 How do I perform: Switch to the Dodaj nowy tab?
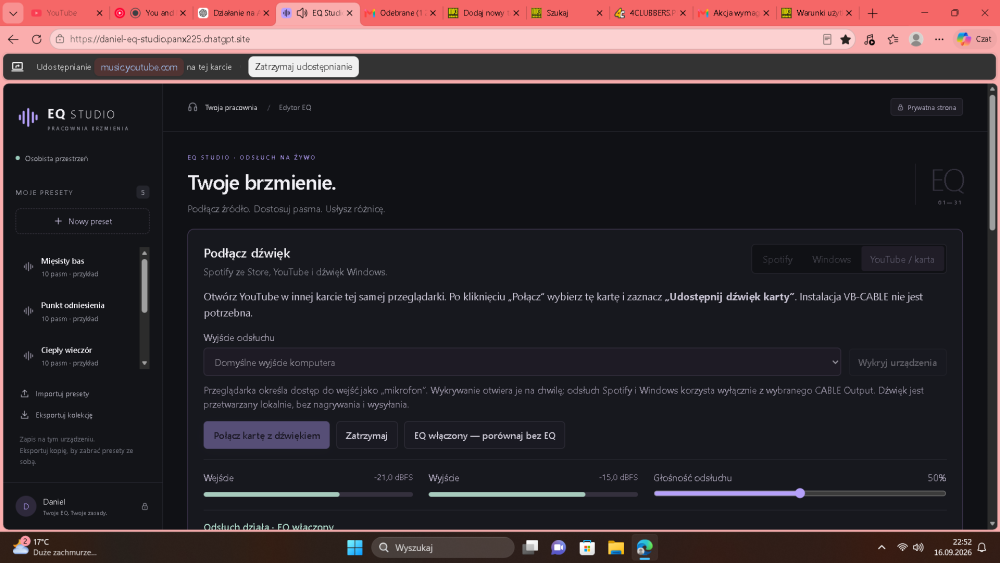click(x=484, y=13)
